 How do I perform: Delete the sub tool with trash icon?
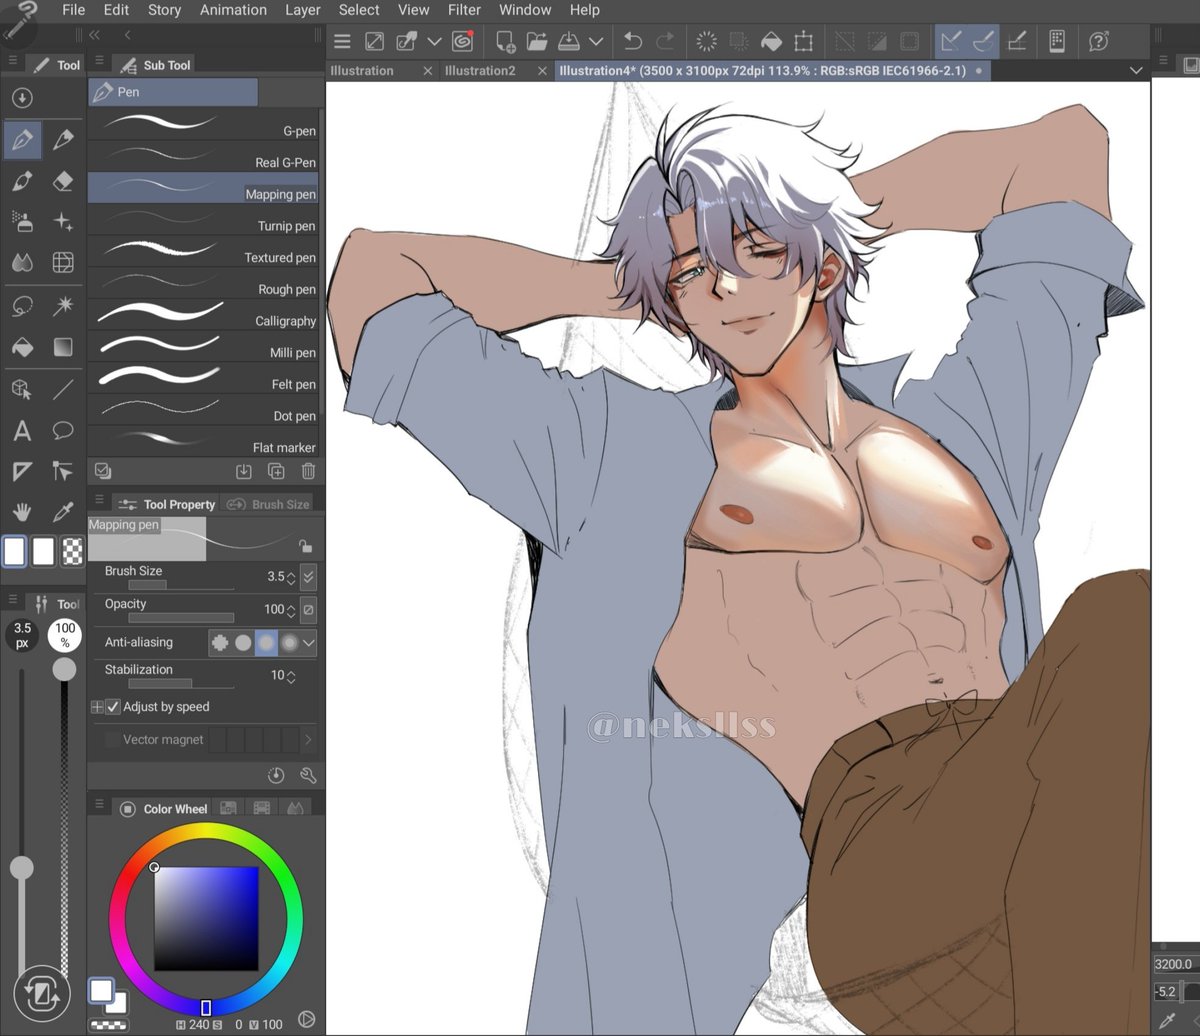(x=308, y=471)
